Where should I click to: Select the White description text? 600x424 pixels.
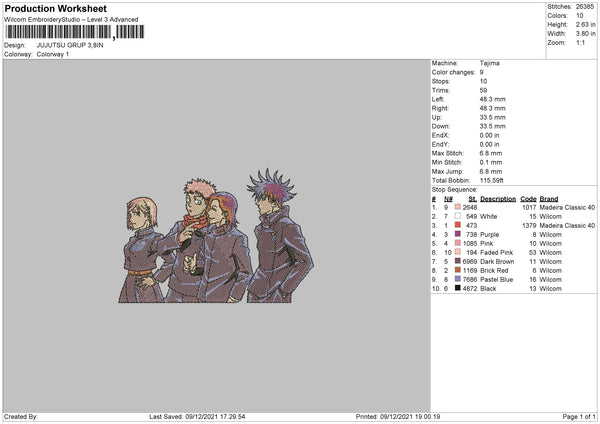coord(489,217)
